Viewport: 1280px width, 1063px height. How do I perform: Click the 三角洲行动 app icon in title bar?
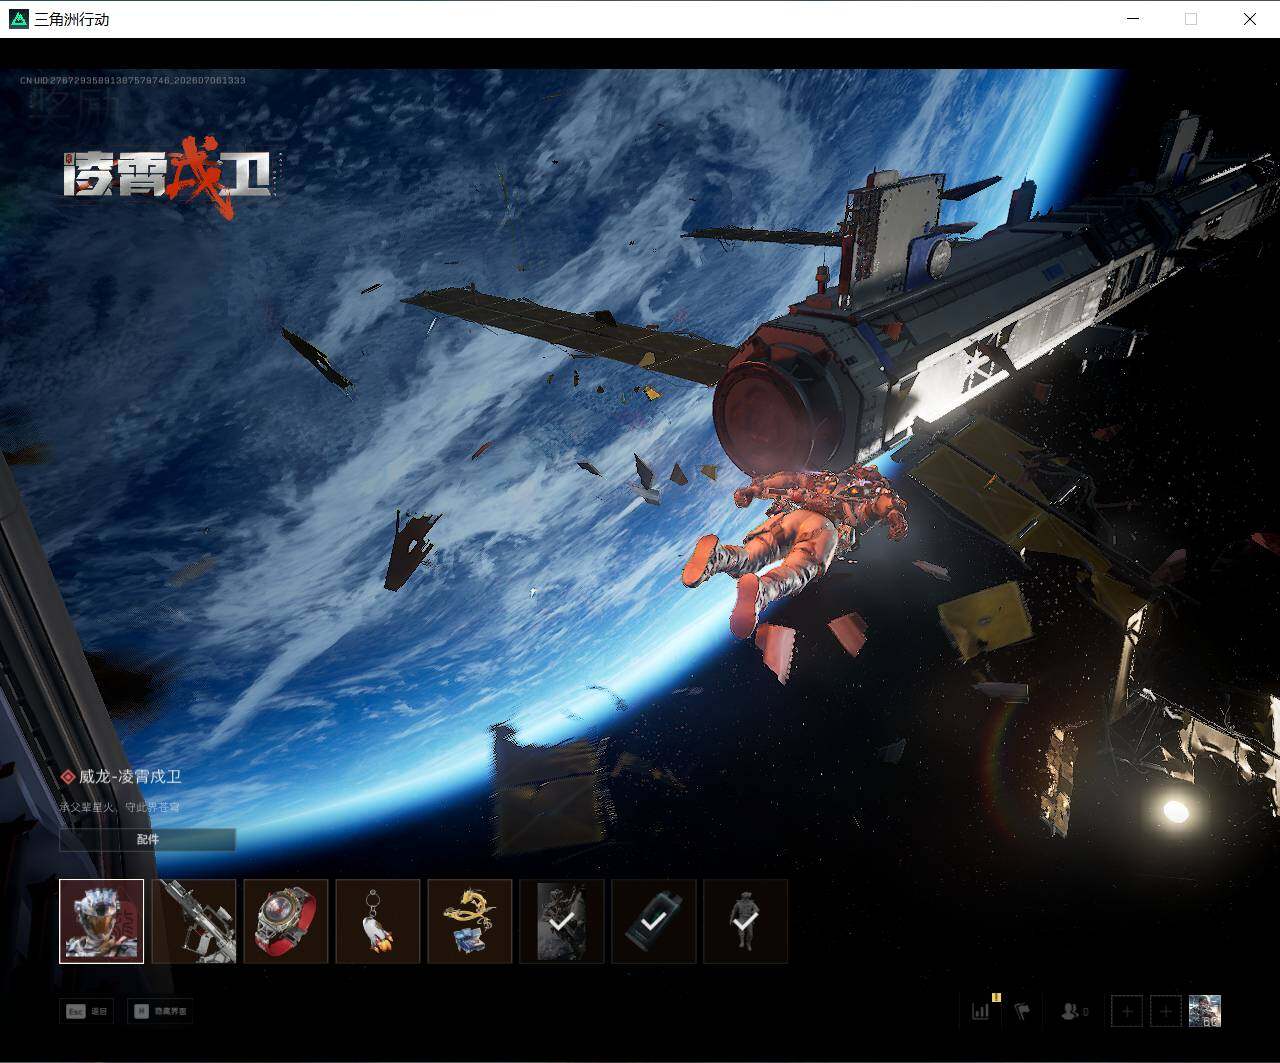coord(19,19)
